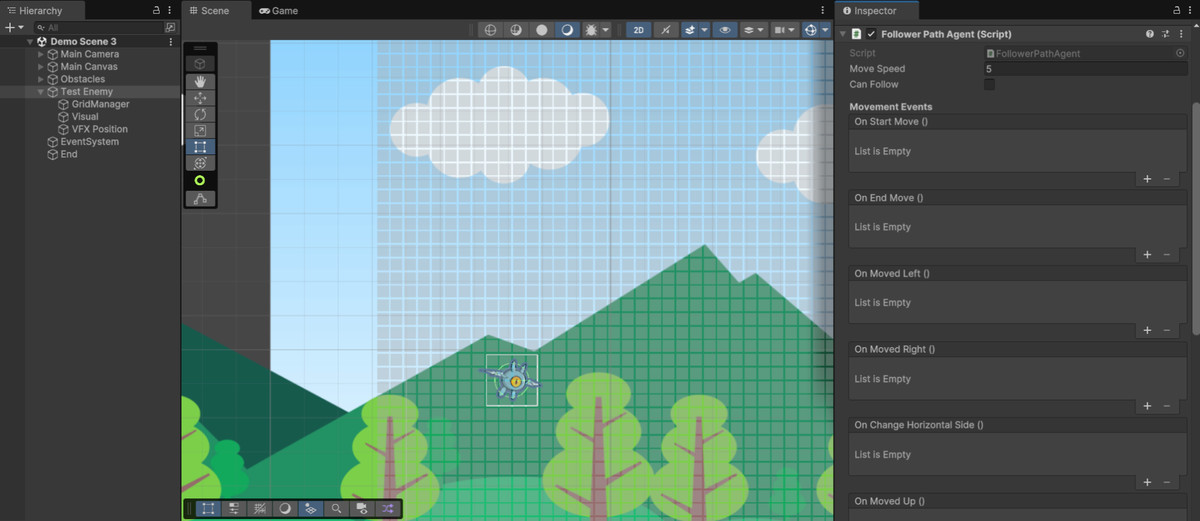Click the wireframe globe draw mode icon
This screenshot has width=1200, height=521.
(490, 30)
